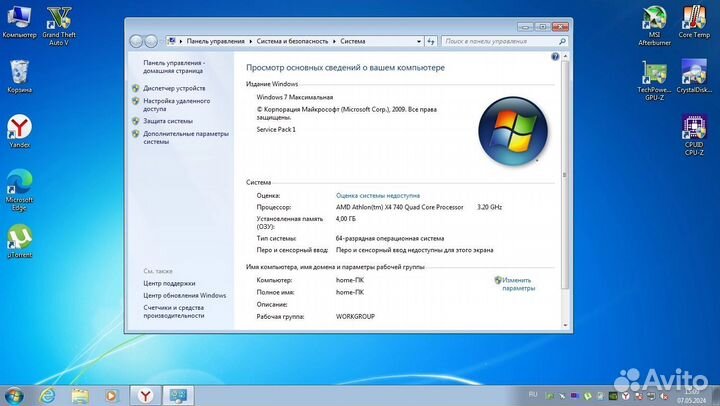This screenshot has height=406, width=720.
Task: Click Система и безопасность breadcrumb item
Action: coord(292,41)
